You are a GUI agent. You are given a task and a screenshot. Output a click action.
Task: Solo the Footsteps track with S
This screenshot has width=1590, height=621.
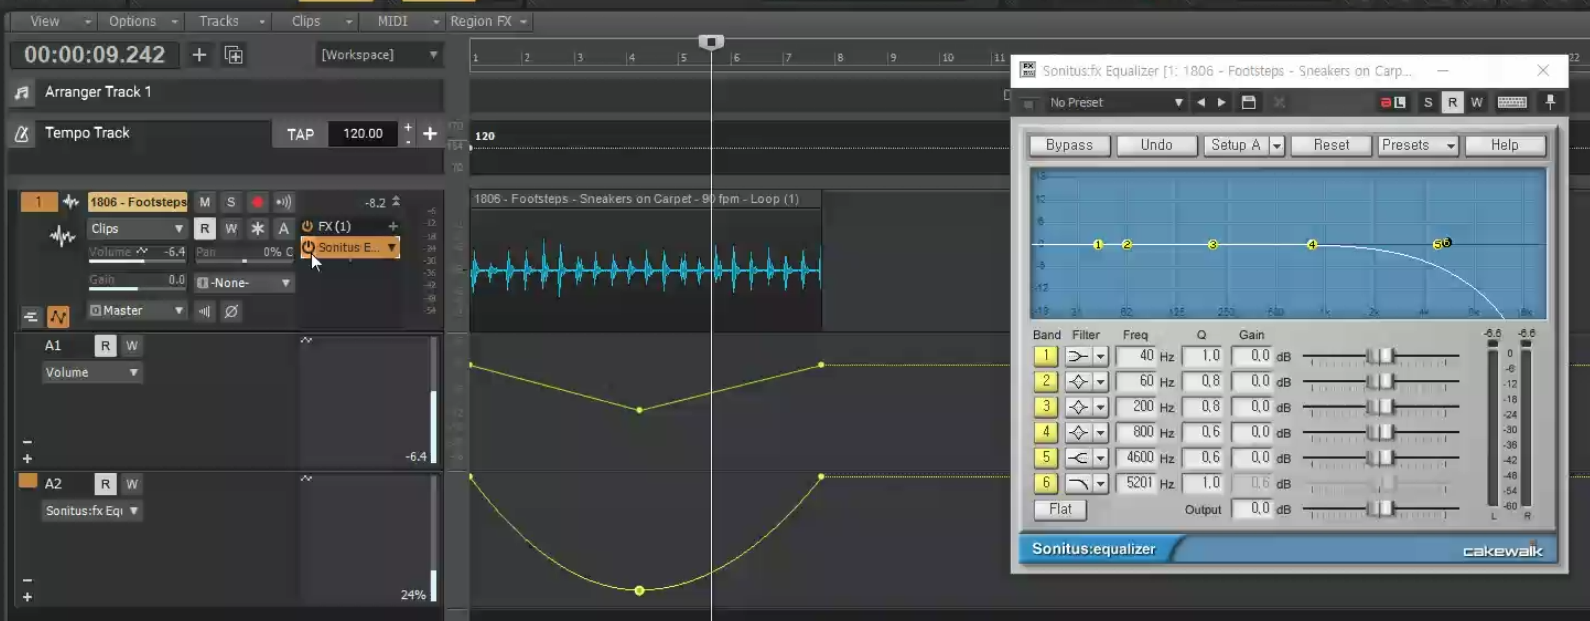coord(231,202)
